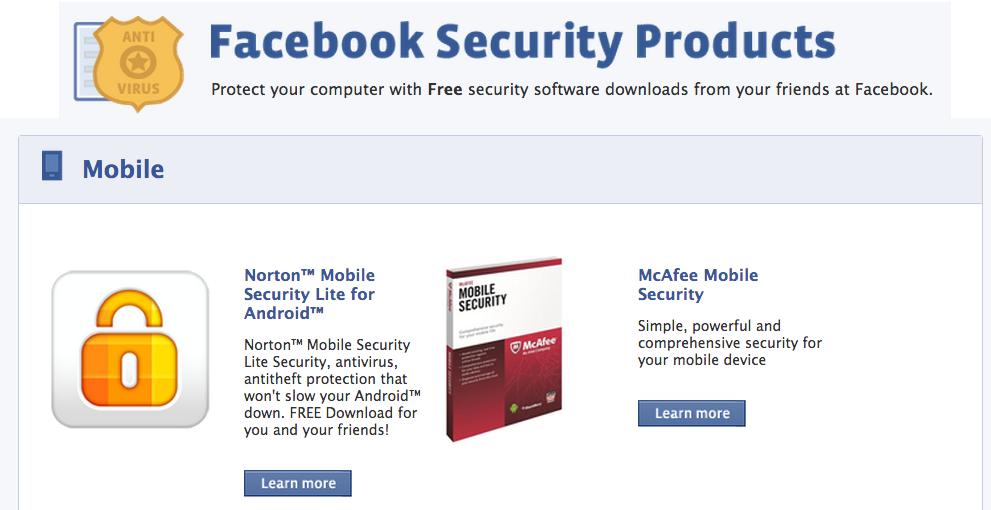This screenshot has height=510, width=991.
Task: Click the Anti Virus badge icon
Action: coord(130,64)
